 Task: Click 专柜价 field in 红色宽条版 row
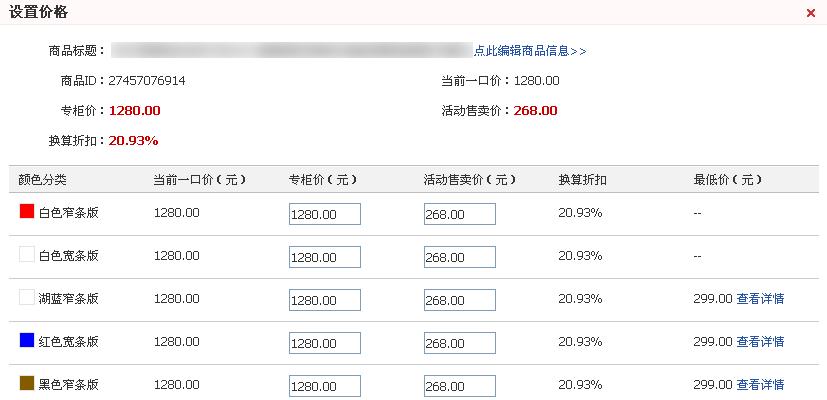click(325, 343)
